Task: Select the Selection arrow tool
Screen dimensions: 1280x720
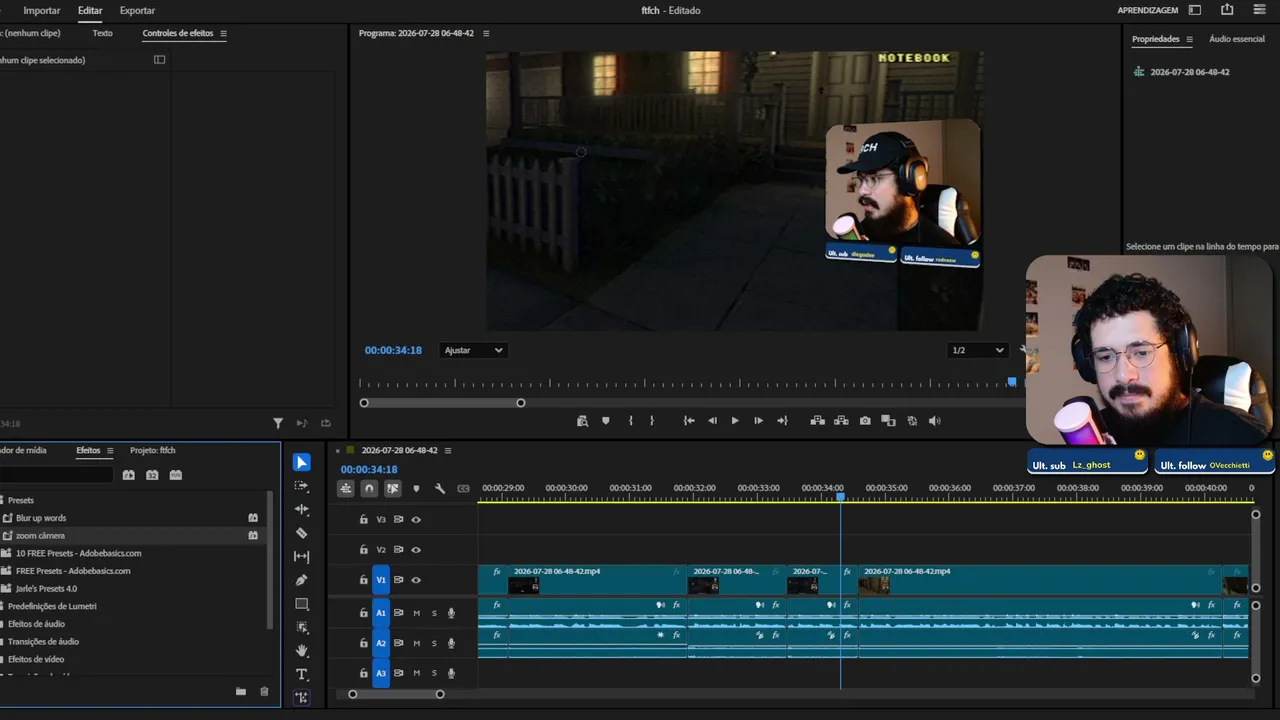Action: tap(302, 462)
